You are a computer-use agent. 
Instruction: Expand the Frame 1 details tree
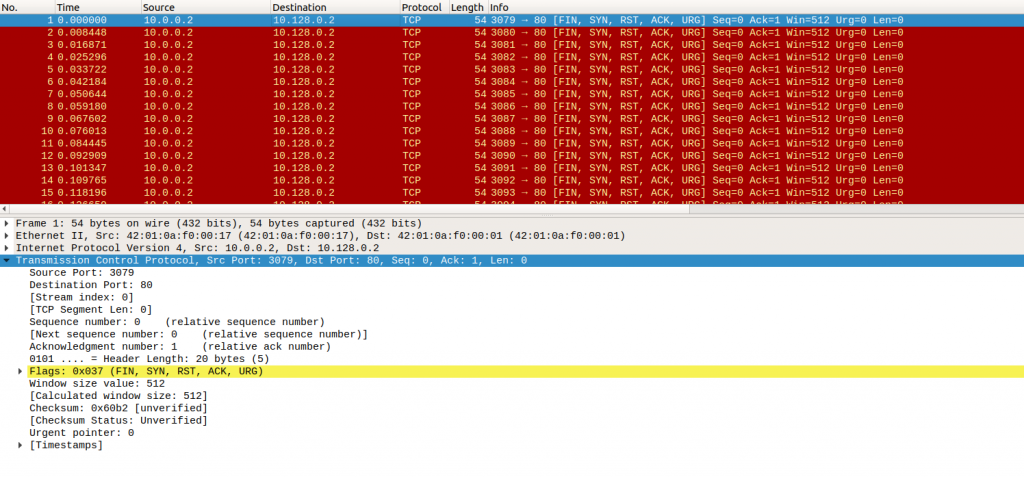tap(8, 223)
